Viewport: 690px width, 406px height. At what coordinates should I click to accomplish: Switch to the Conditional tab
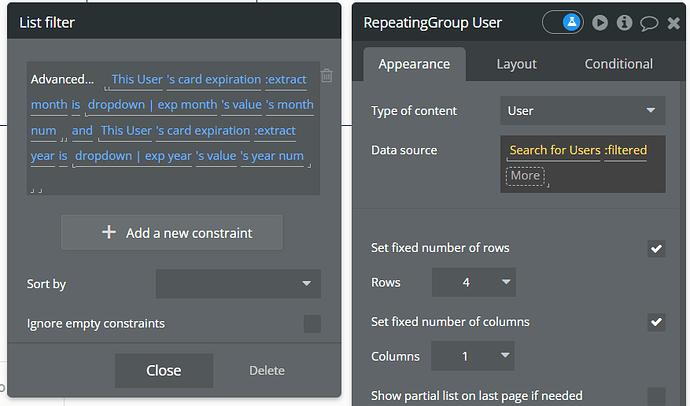(x=618, y=64)
